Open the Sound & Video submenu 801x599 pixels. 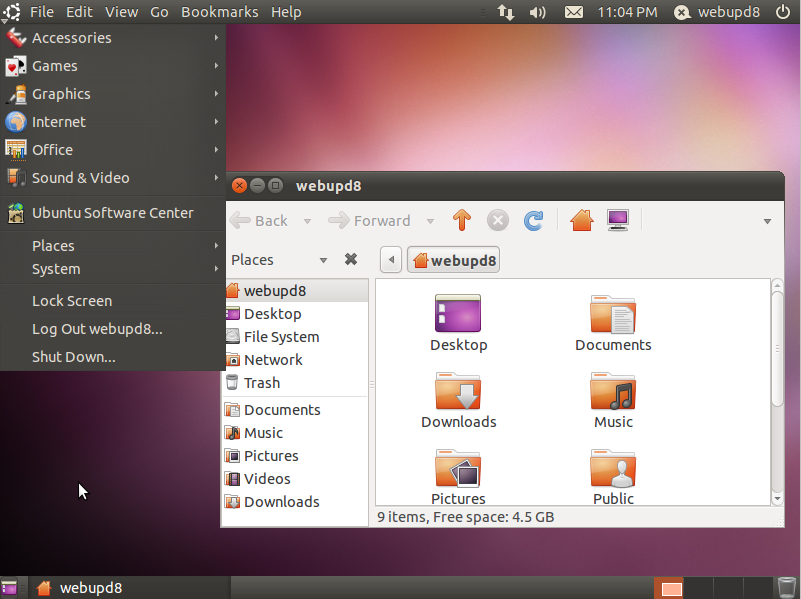coord(113,178)
